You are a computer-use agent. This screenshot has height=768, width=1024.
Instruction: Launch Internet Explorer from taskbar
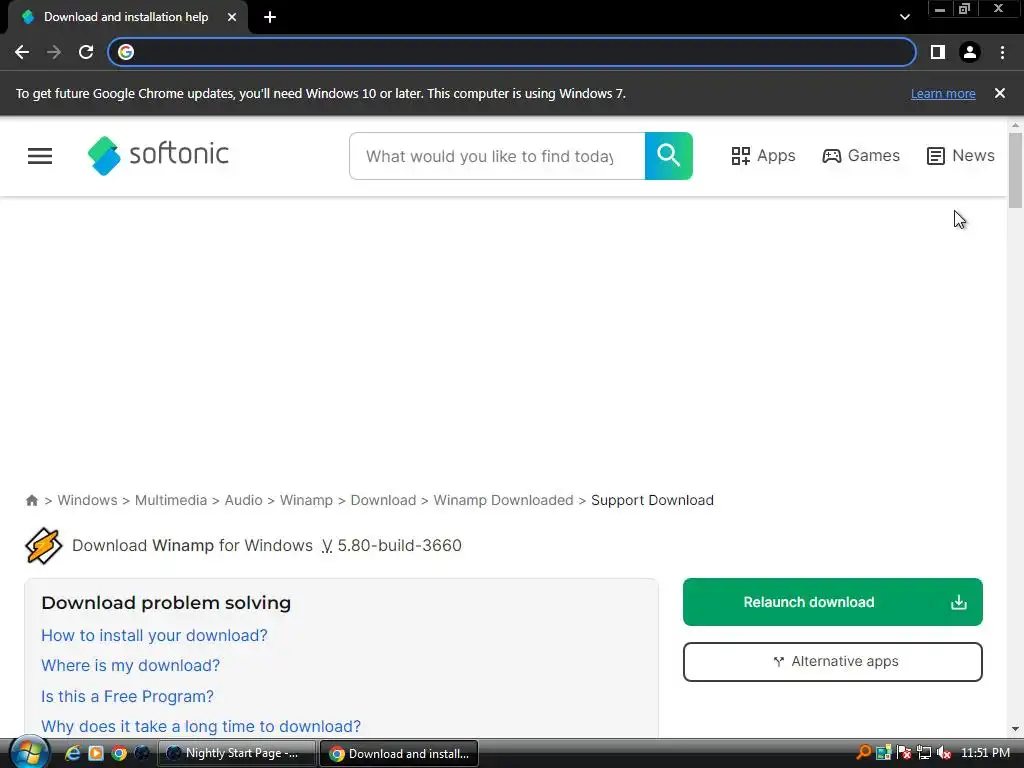pyautogui.click(x=72, y=753)
